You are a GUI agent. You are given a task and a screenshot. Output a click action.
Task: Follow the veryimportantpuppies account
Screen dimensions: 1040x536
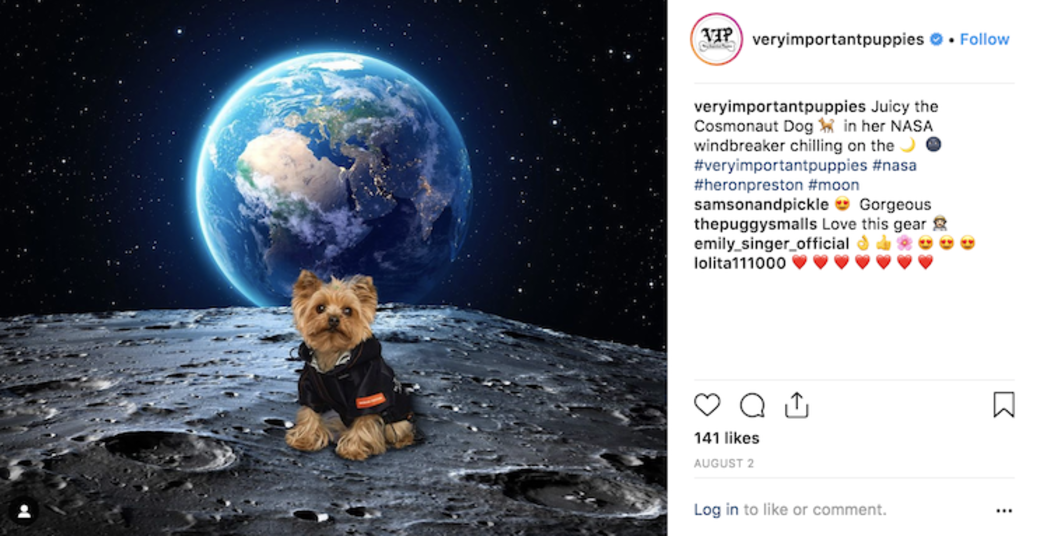984,39
